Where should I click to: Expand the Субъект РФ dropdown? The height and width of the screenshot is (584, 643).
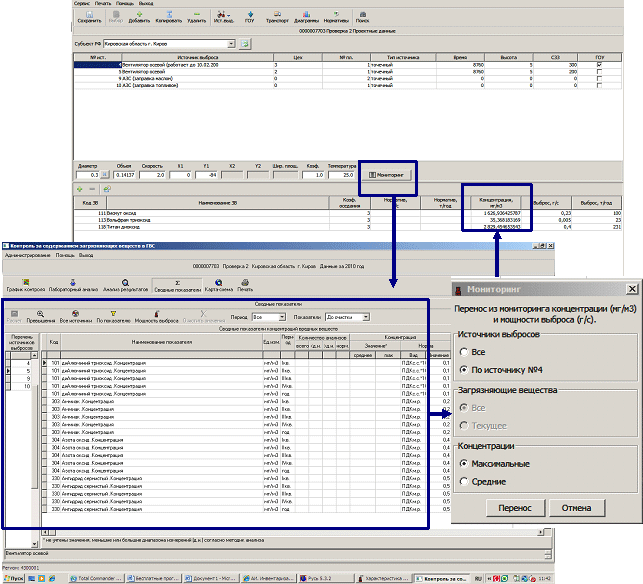click(244, 44)
